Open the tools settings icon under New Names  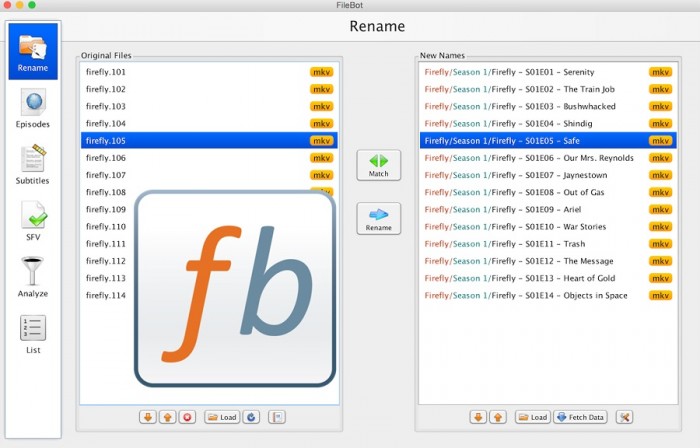[624, 417]
